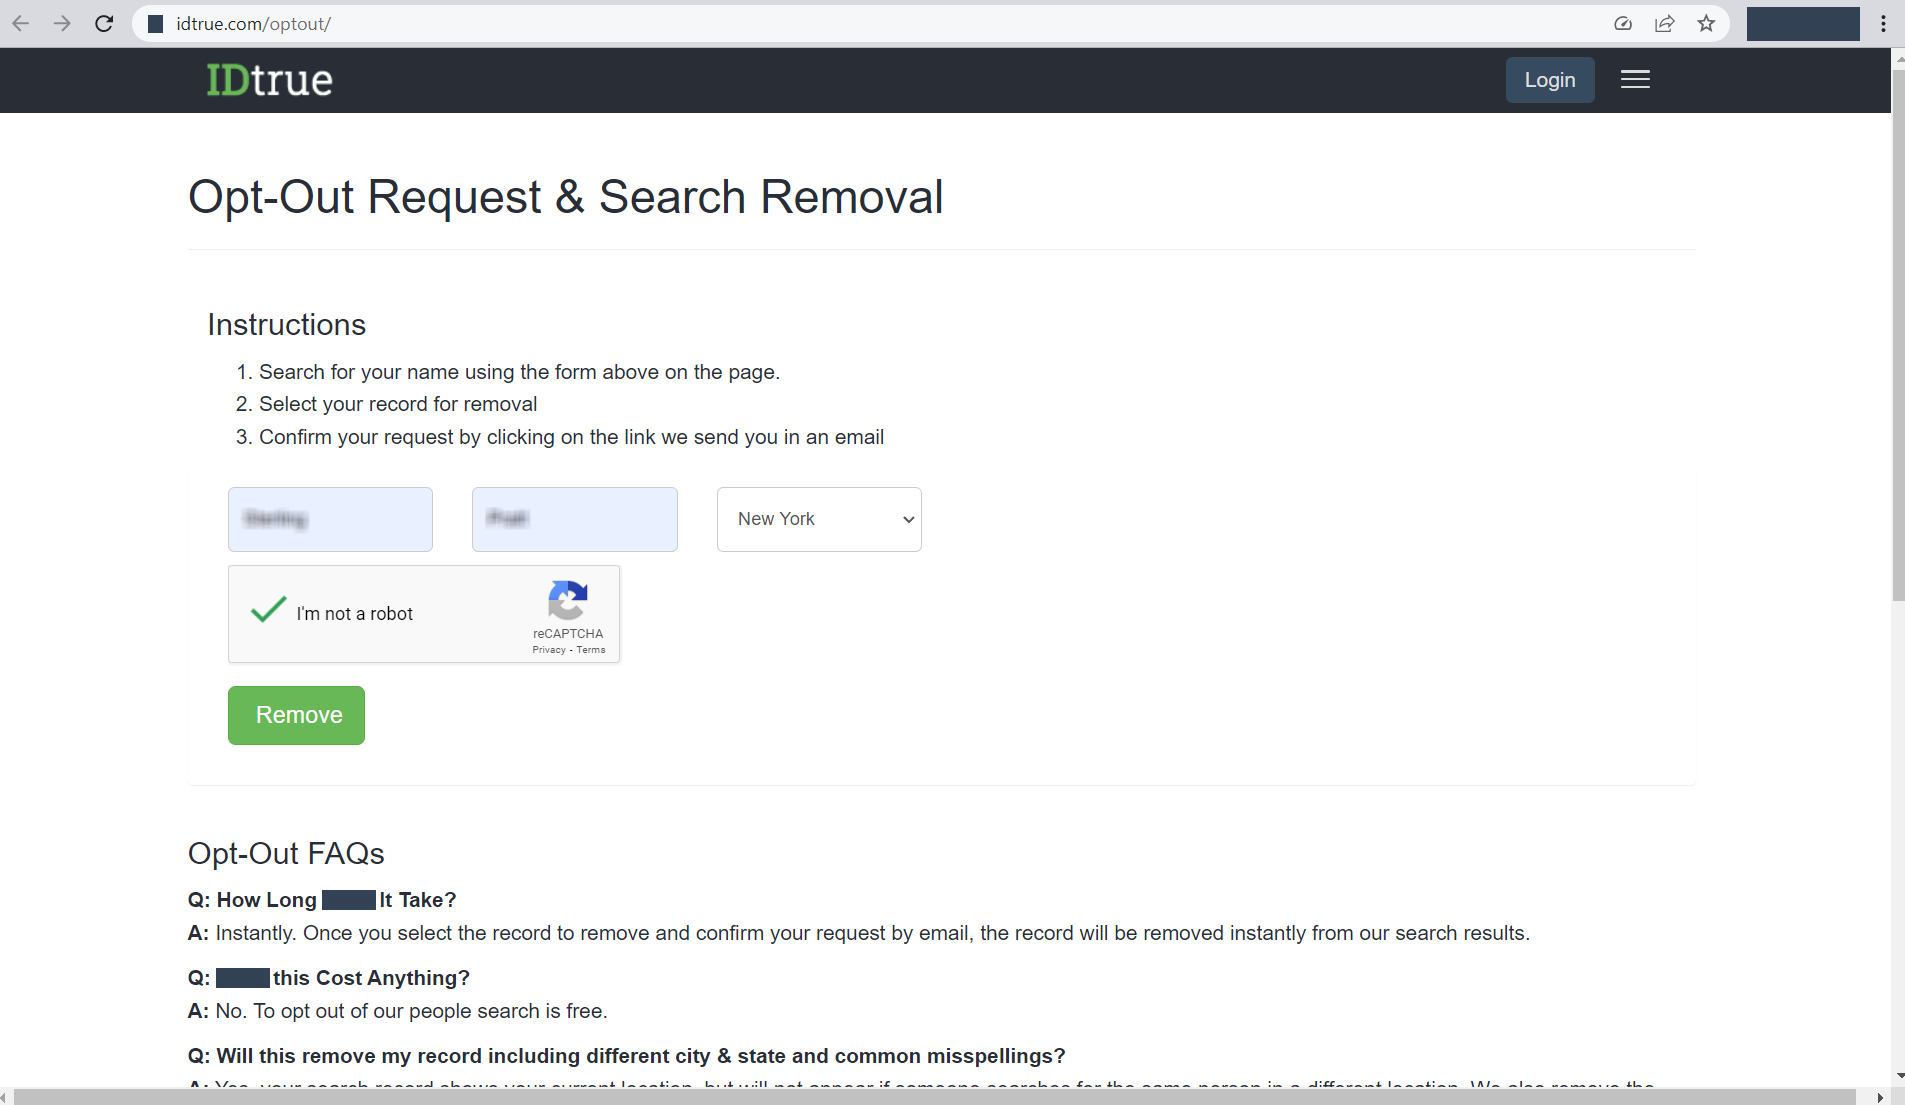Click "Search for your name using the form" step
This screenshot has width=1905, height=1105.
pos(519,372)
